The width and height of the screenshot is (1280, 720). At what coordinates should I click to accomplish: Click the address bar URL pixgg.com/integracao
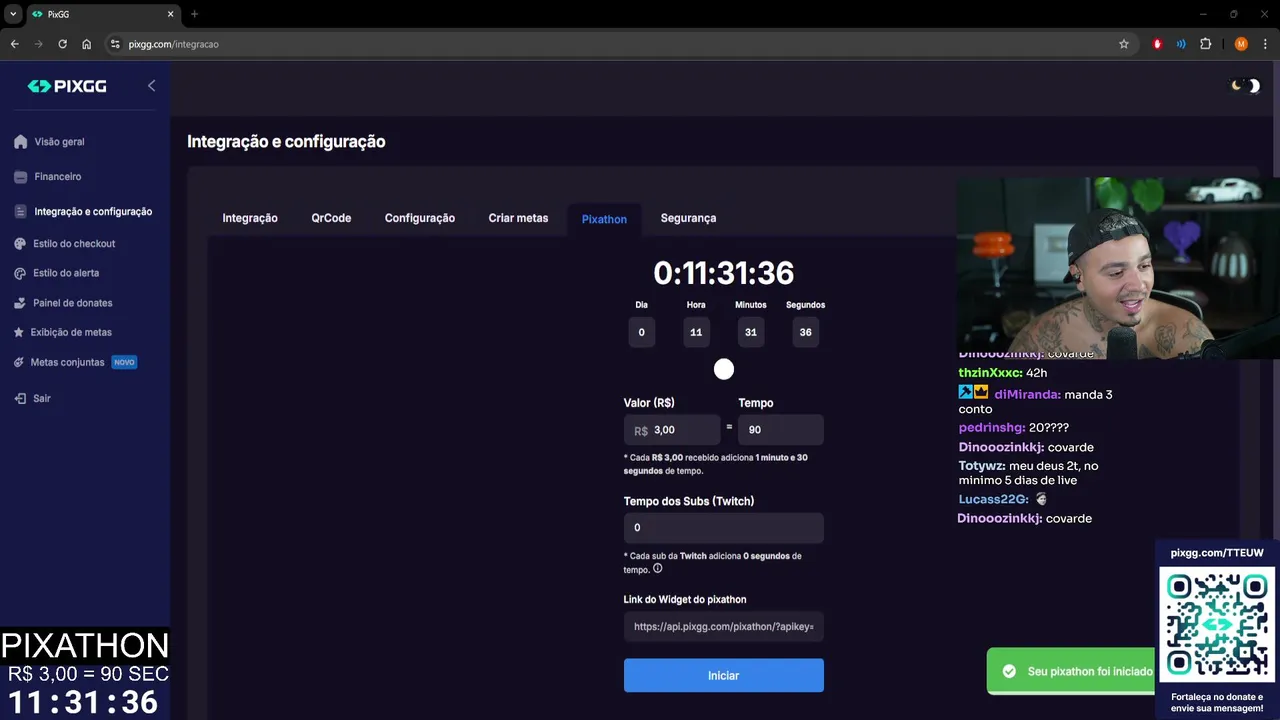(x=174, y=44)
